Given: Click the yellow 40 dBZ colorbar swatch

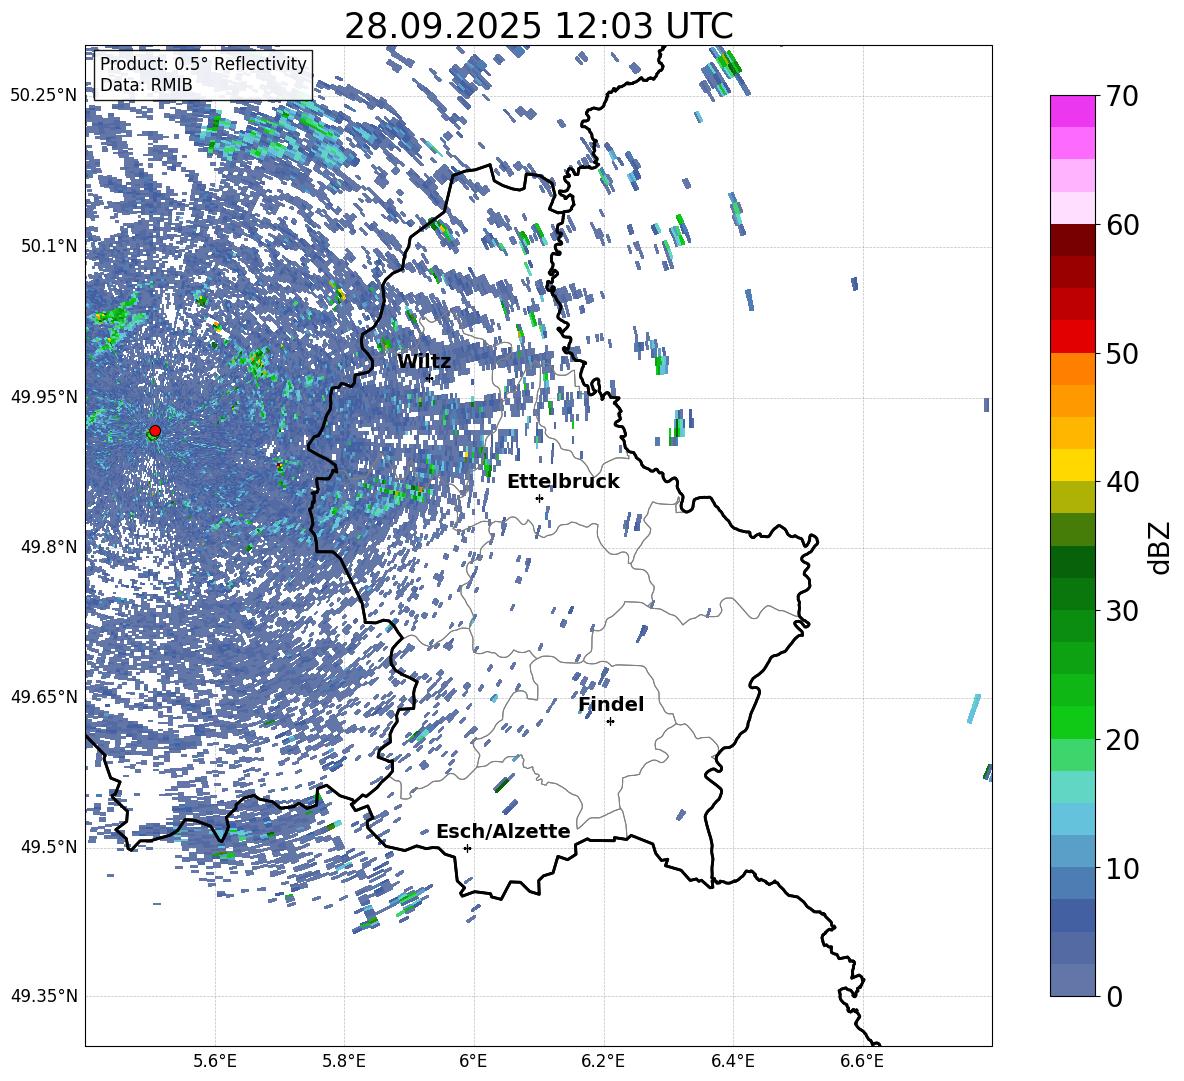Looking at the screenshot, I should 1072,465.
